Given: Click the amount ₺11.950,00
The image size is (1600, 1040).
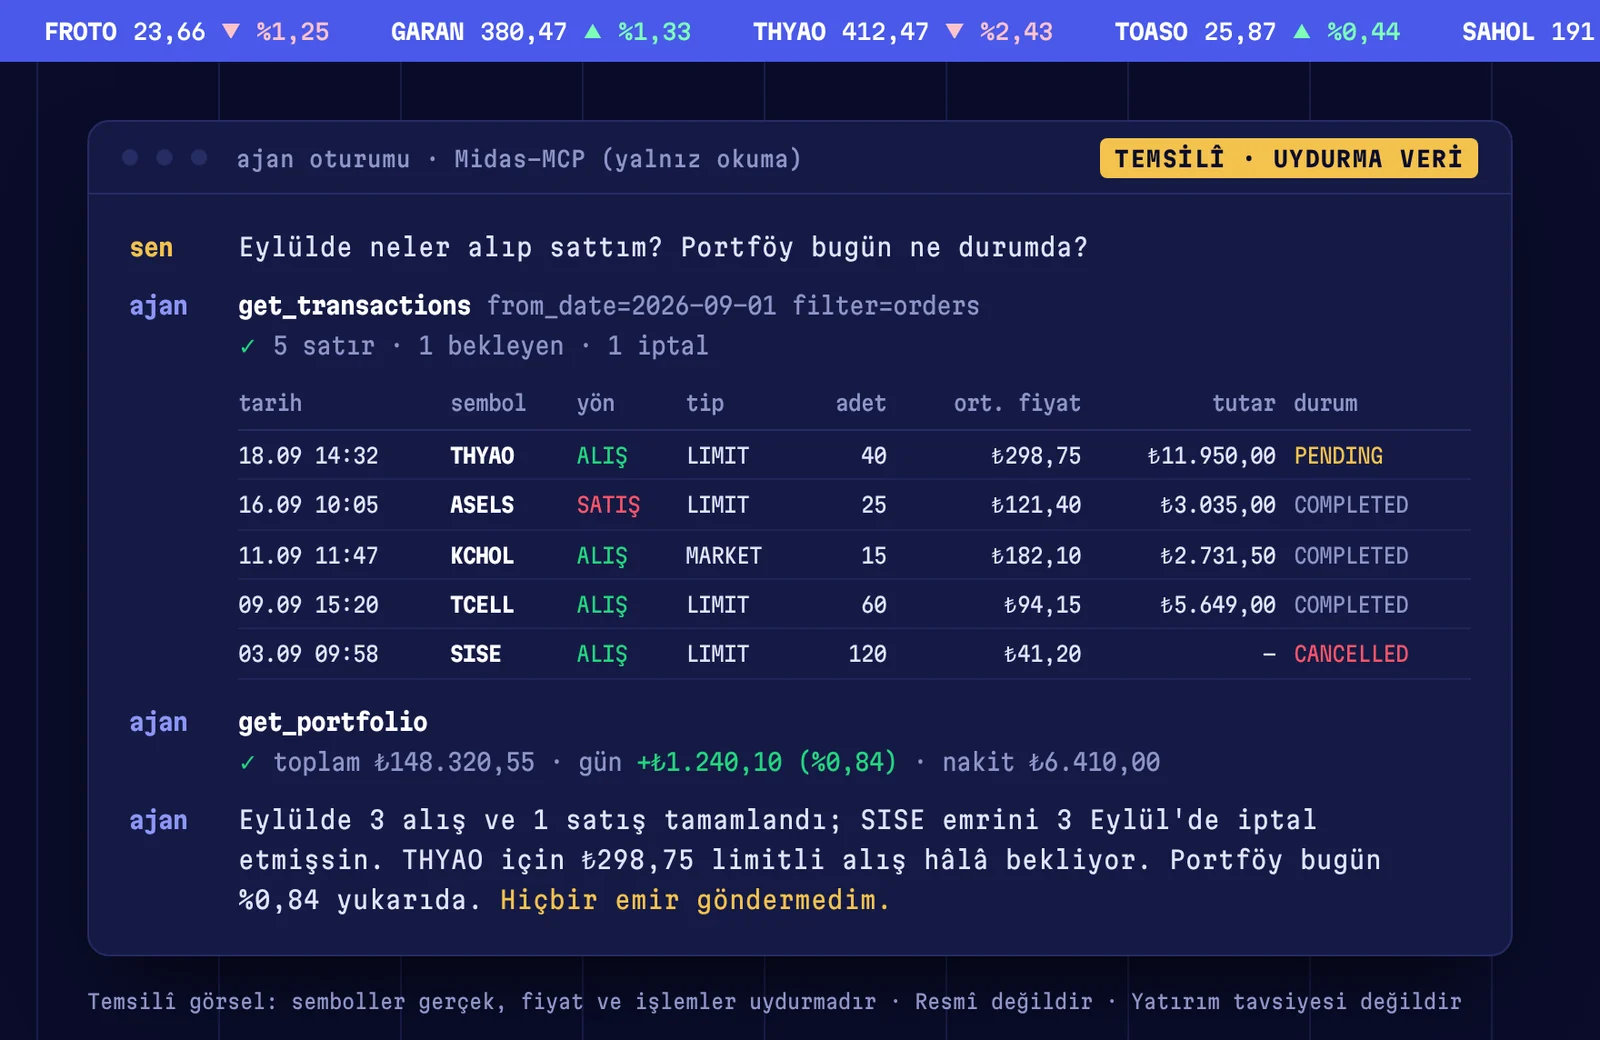Looking at the screenshot, I should [1211, 456].
